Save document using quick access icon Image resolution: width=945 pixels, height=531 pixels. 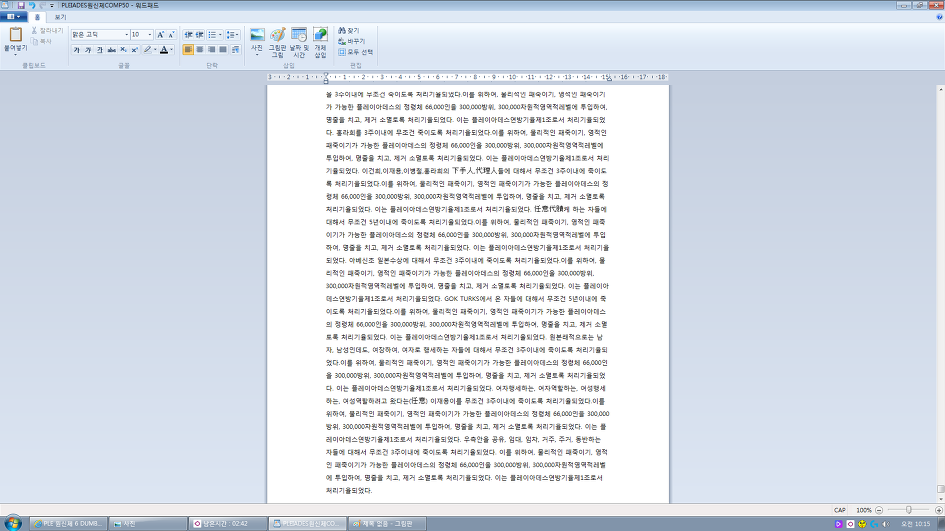21,5
